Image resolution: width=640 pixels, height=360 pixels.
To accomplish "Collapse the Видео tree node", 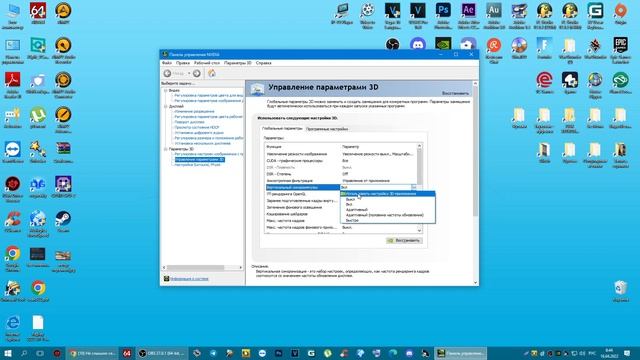I will tap(166, 90).
